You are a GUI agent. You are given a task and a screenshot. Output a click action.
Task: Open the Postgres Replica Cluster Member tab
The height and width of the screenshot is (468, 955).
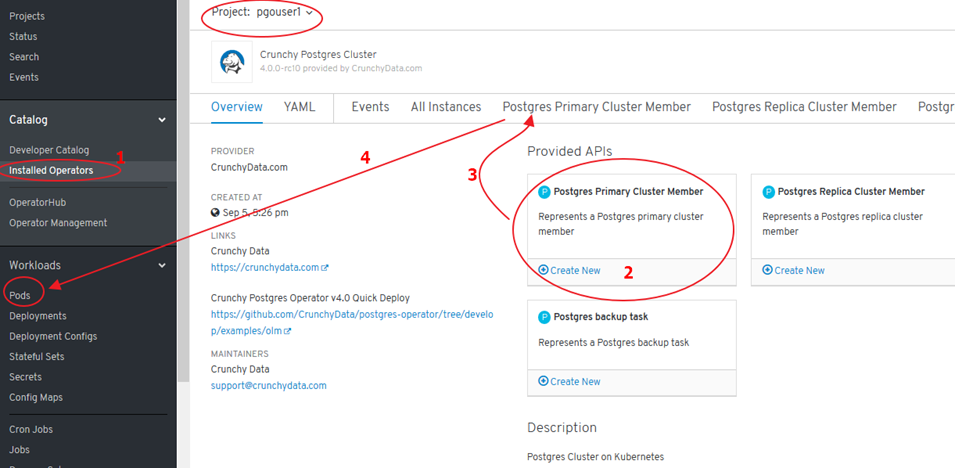coord(805,107)
